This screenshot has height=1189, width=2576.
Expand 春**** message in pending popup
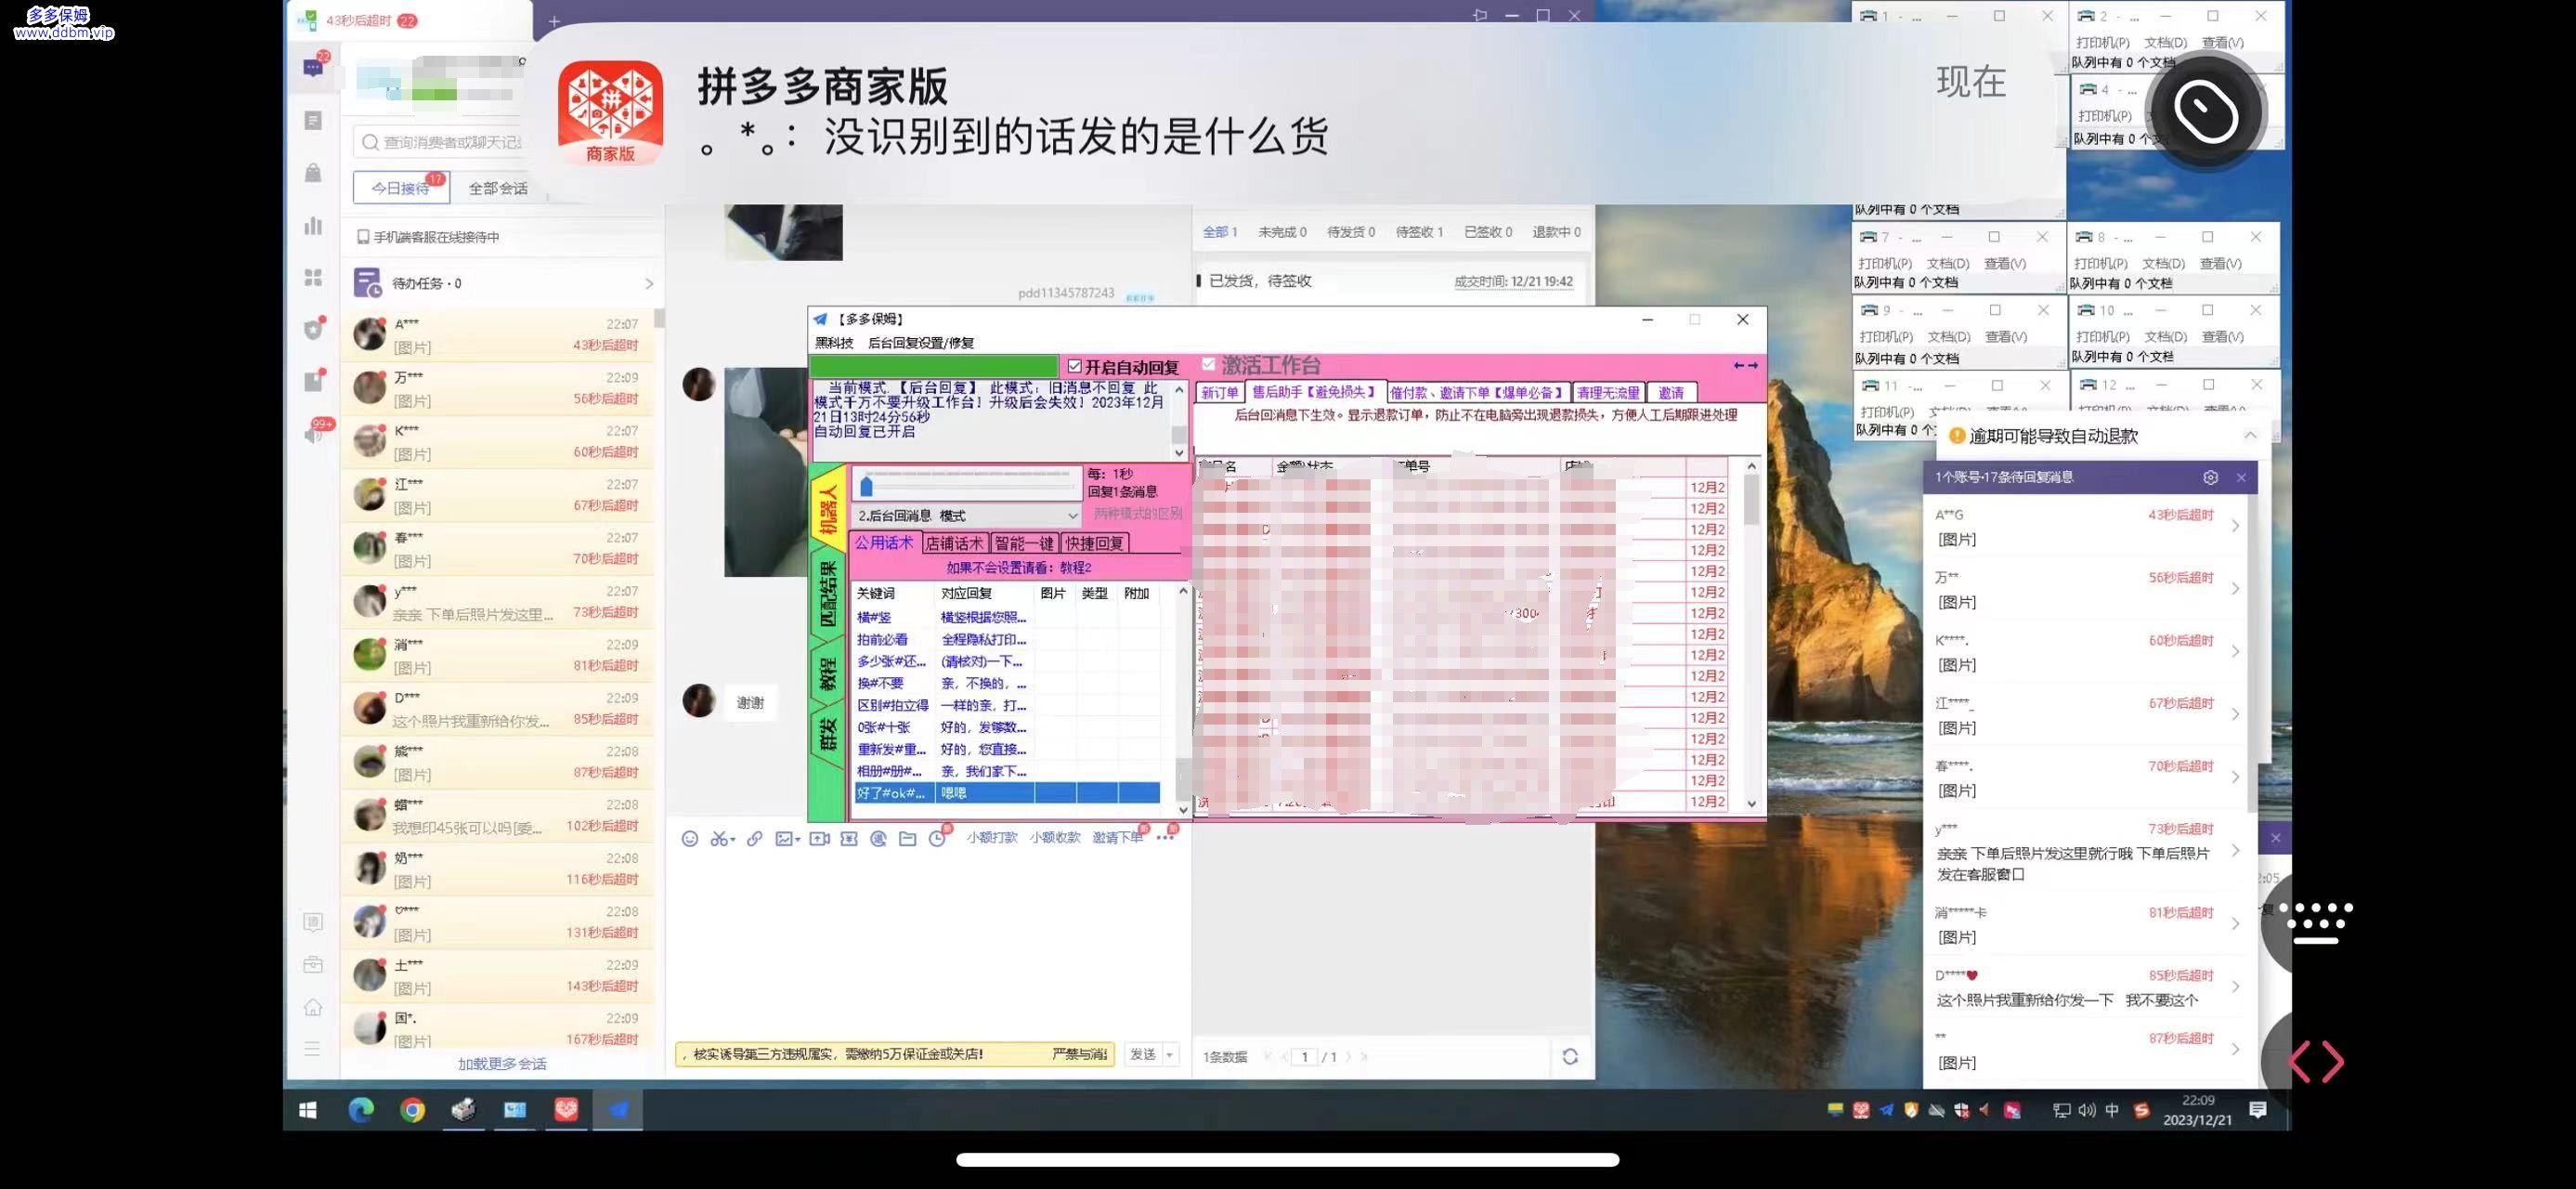(2236, 777)
